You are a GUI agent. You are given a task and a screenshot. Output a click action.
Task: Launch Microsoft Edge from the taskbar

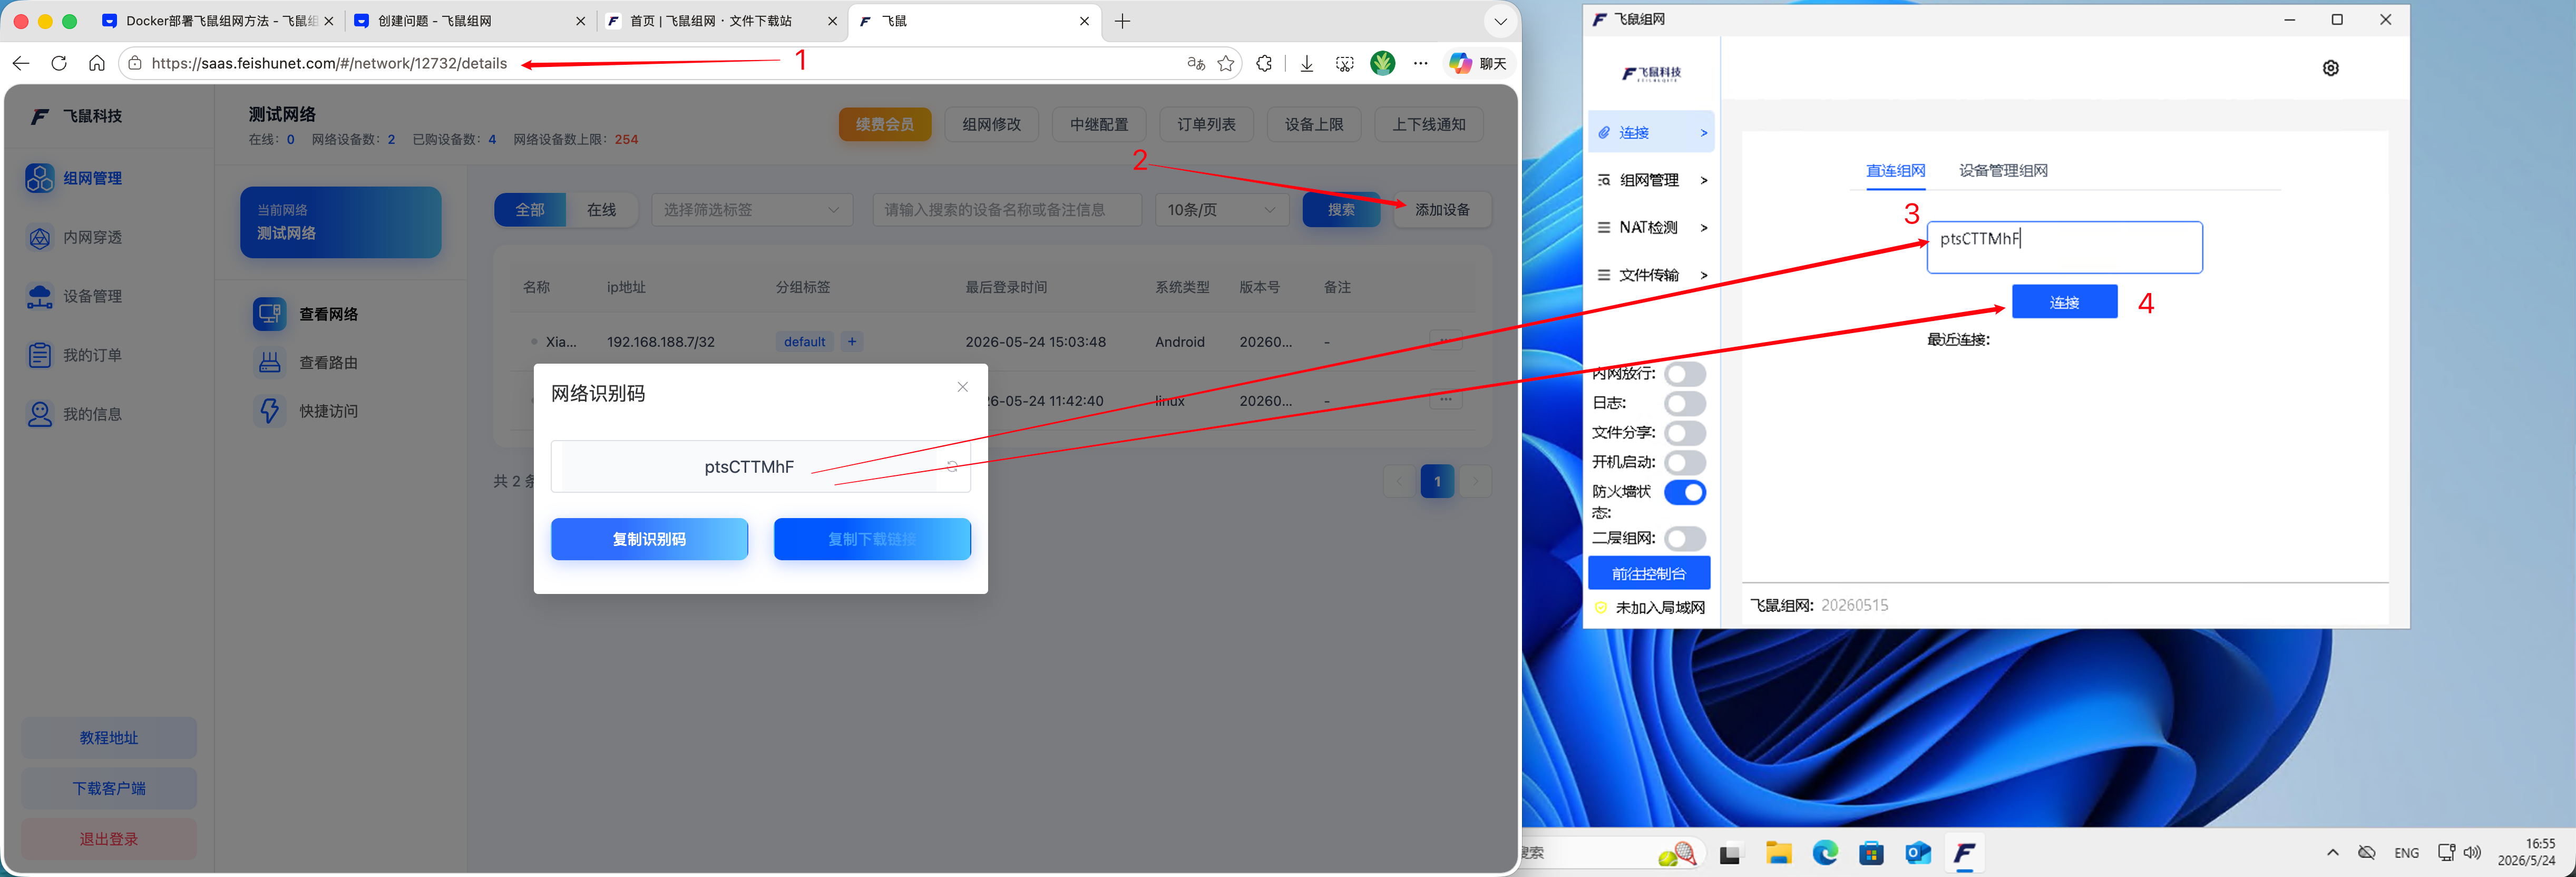pyautogui.click(x=1825, y=853)
